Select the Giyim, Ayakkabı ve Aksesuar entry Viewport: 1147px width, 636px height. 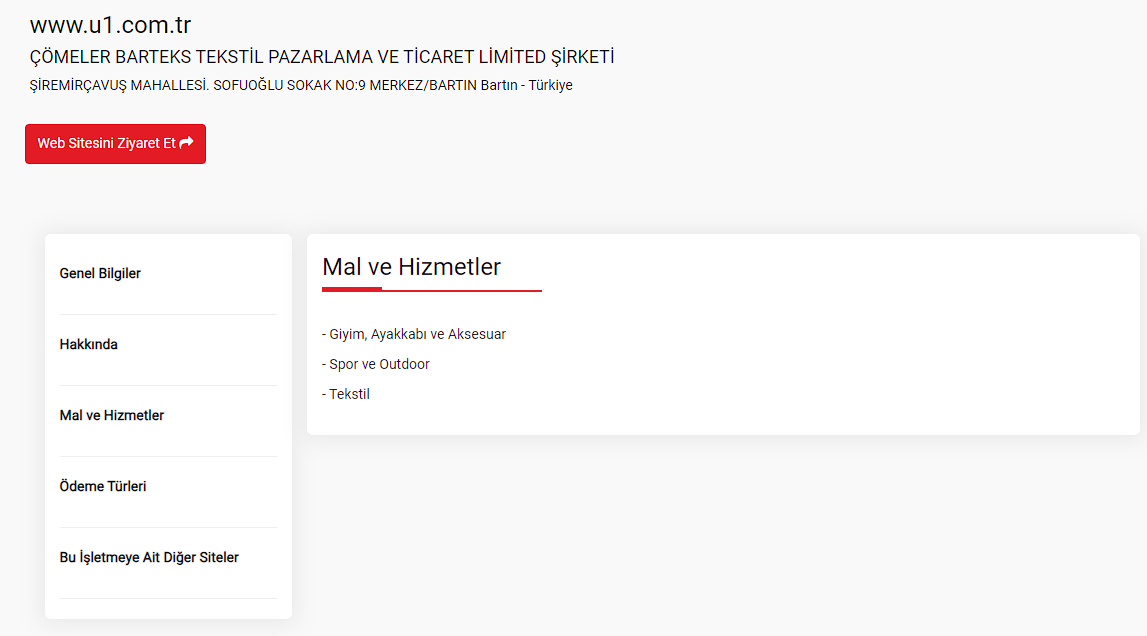414,334
